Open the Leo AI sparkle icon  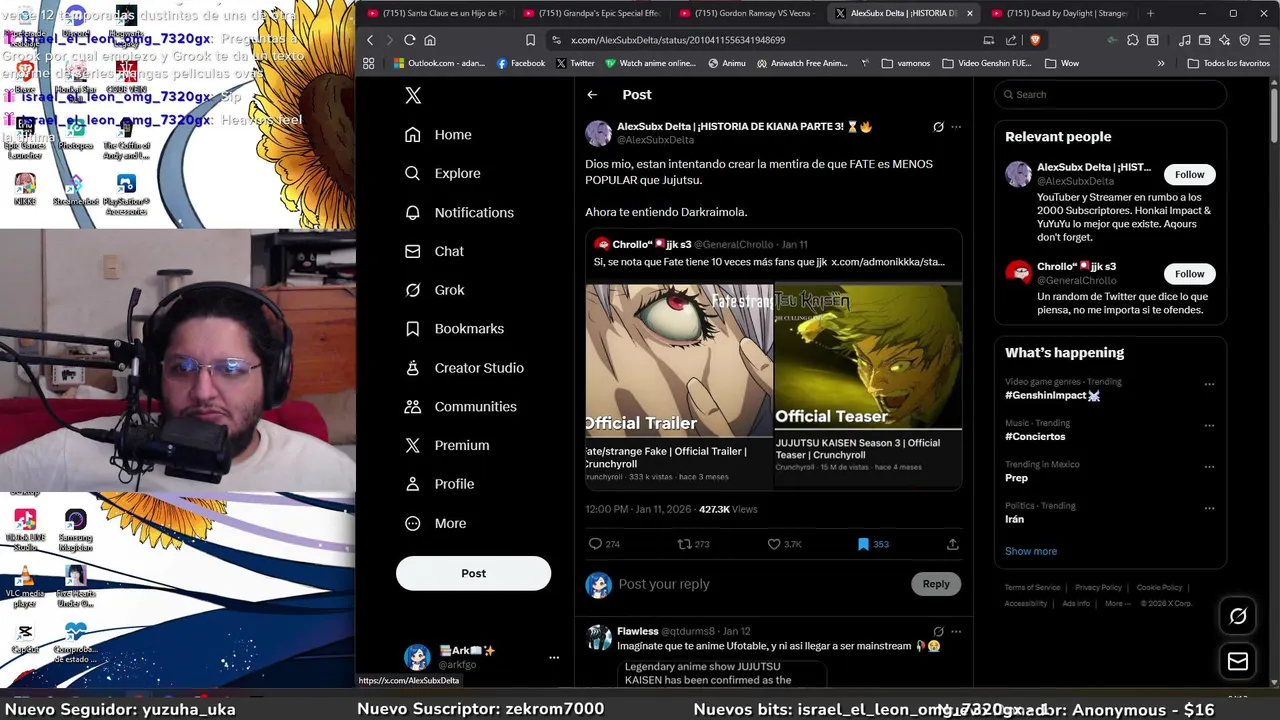pyautogui.click(x=1224, y=40)
